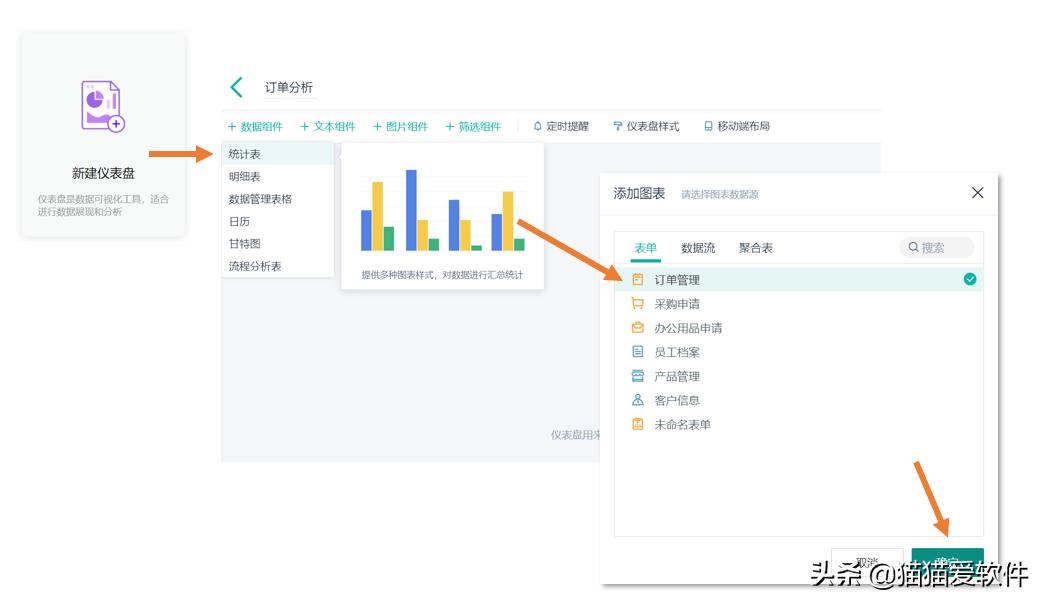Open the 数据组件 component dropdown
This screenshot has width=1047, height=606.
point(254,126)
